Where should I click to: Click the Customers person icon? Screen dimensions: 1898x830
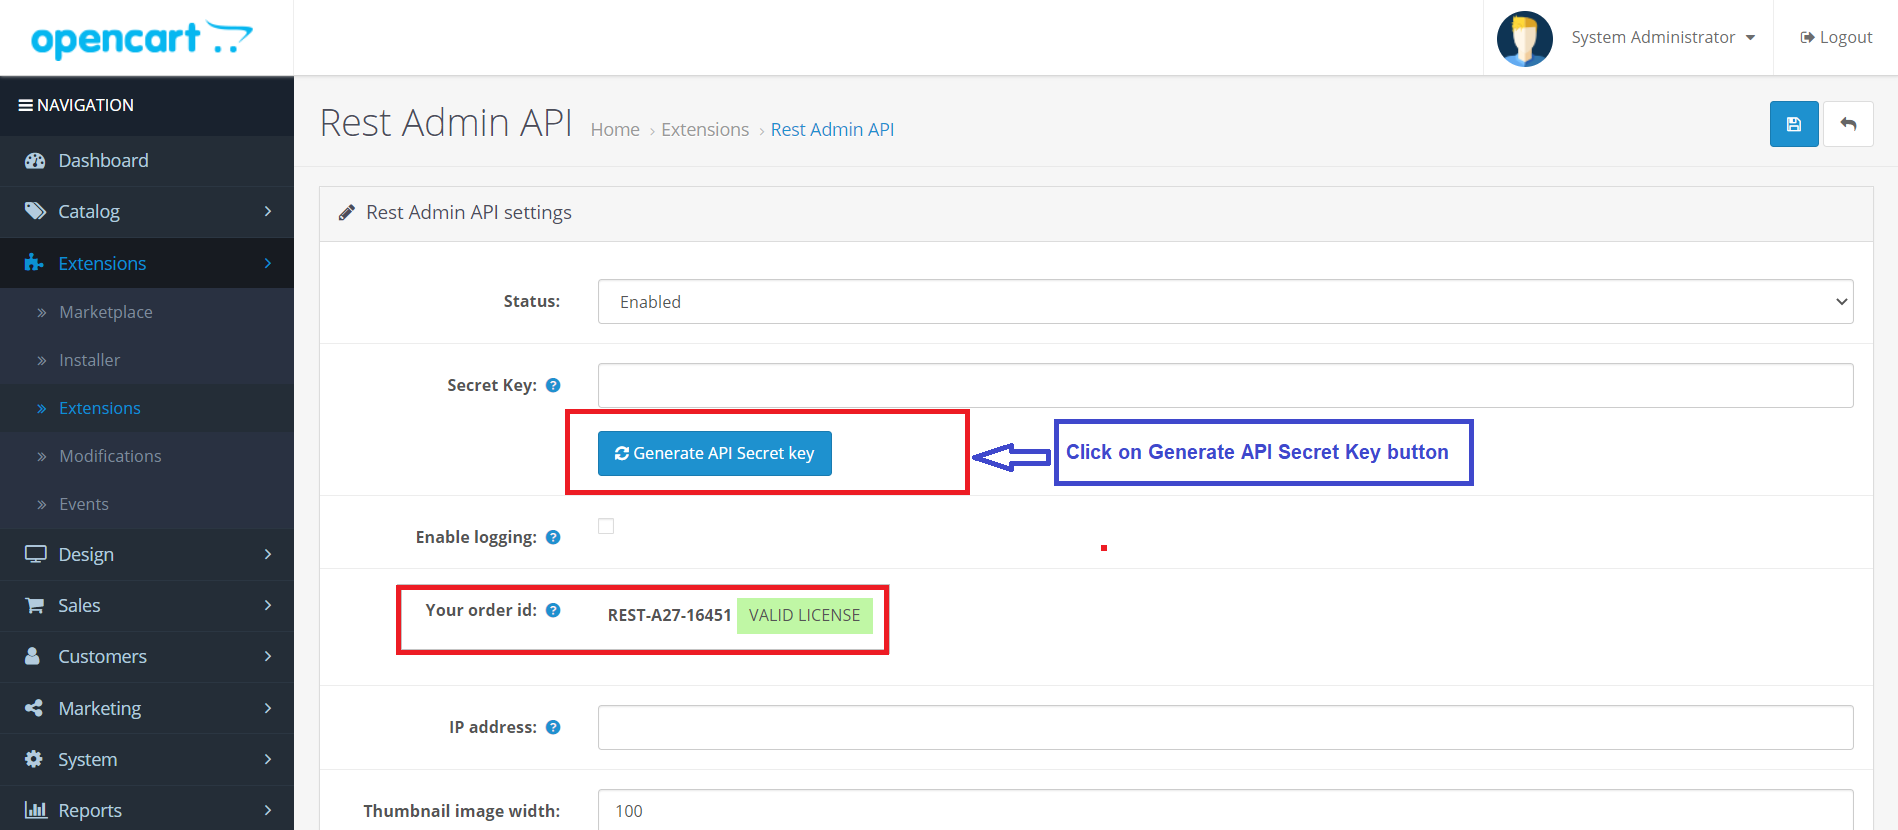click(33, 656)
